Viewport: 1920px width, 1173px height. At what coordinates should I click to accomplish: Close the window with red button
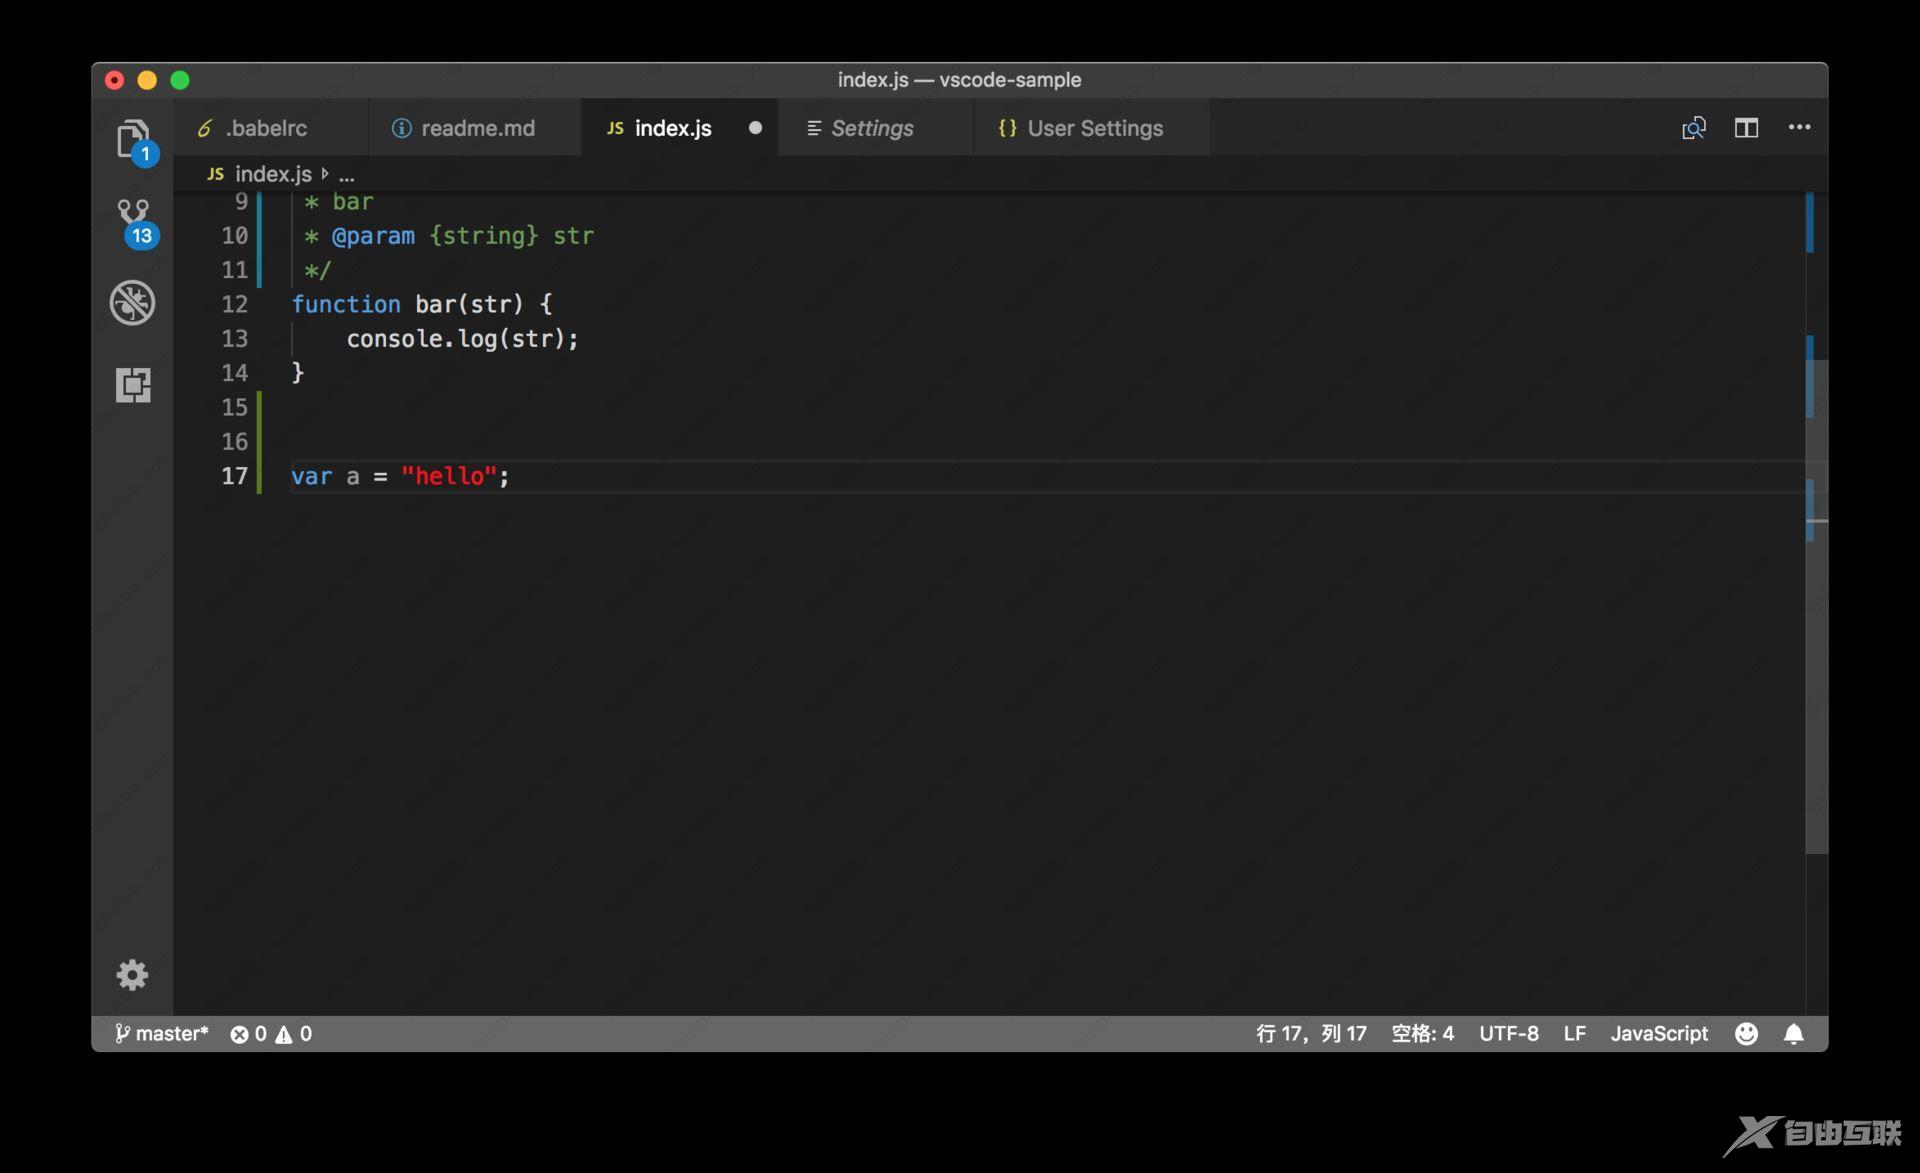[x=114, y=80]
